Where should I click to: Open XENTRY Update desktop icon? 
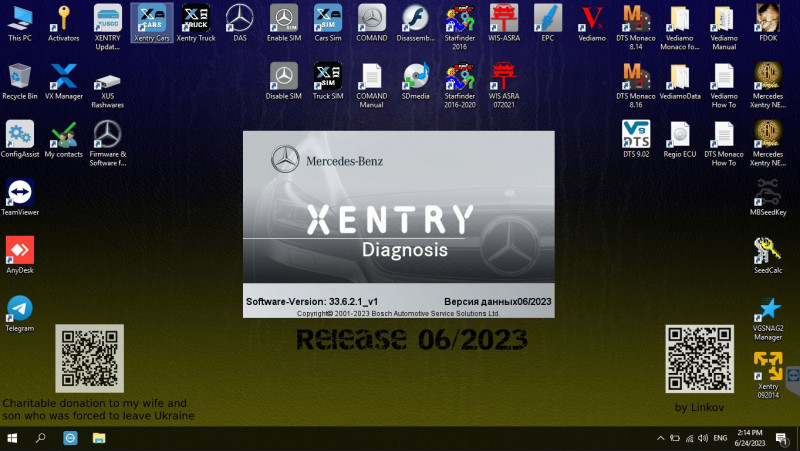pos(108,28)
